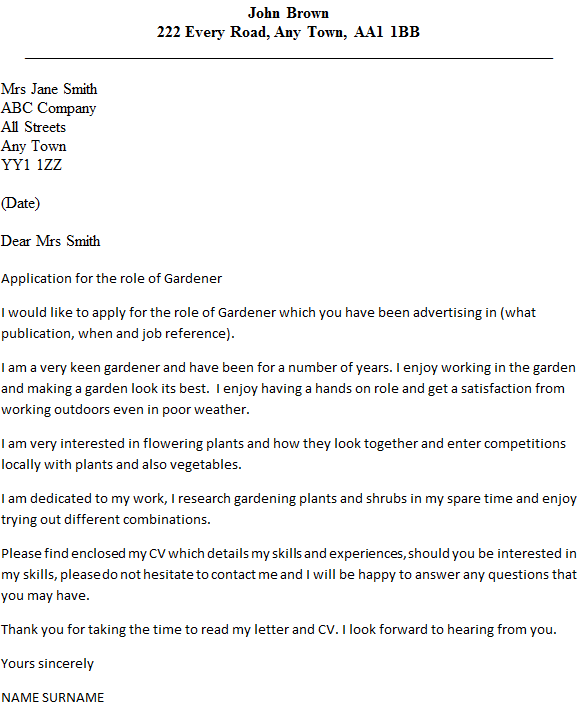Click the line working outdoors even in poor weather
Image resolution: width=582 pixels, height=710 pixels.
tap(125, 410)
